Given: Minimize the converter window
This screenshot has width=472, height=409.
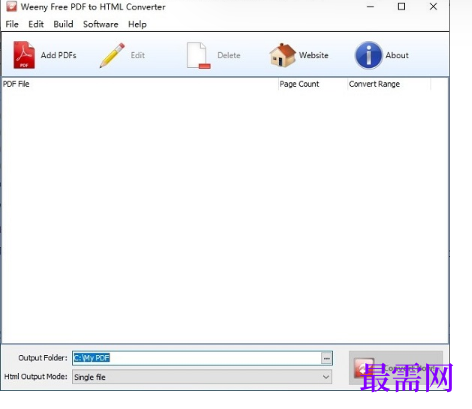Looking at the screenshot, I should point(370,7).
